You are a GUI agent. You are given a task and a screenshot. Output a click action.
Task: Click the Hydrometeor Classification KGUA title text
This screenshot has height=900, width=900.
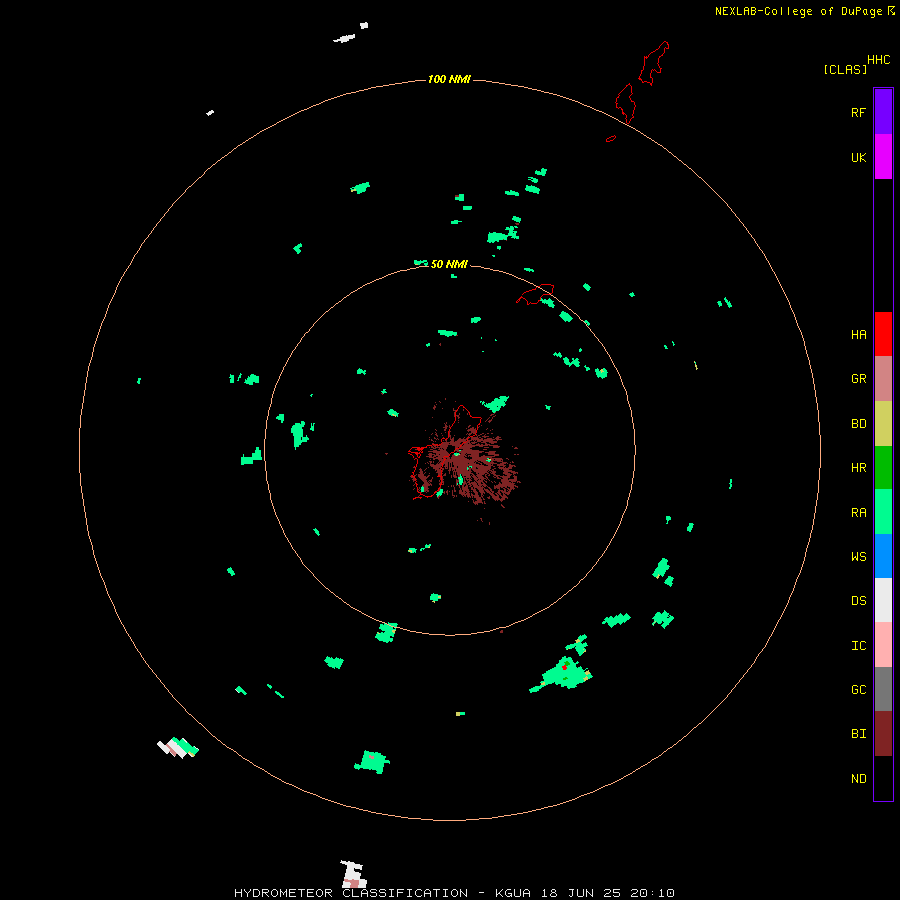(455, 893)
